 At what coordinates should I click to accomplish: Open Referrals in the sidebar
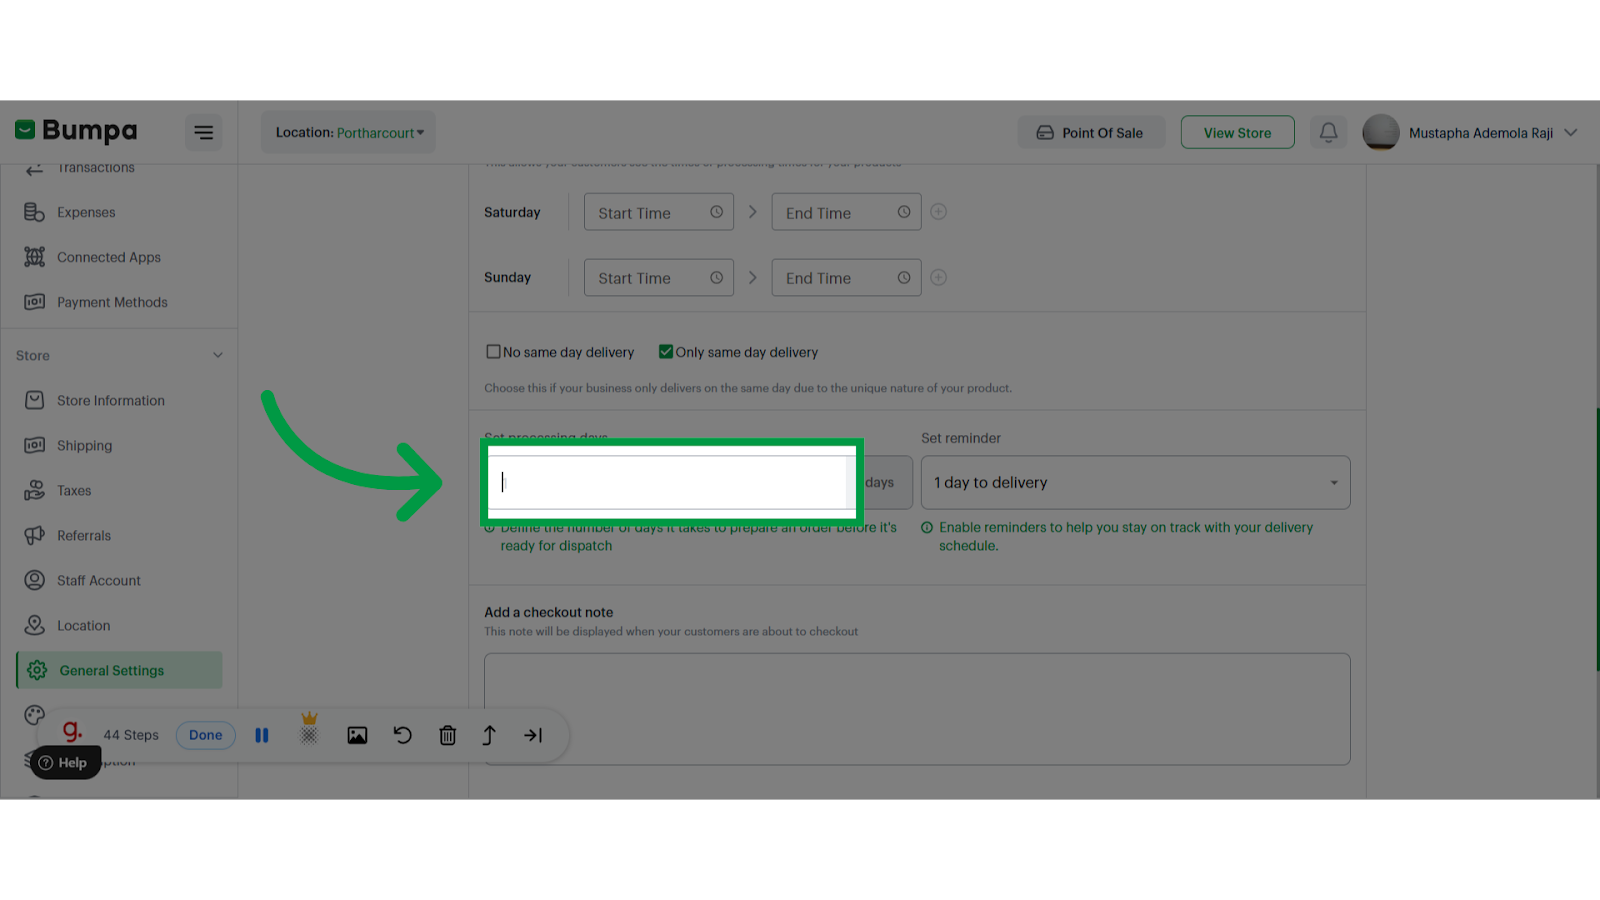click(84, 535)
